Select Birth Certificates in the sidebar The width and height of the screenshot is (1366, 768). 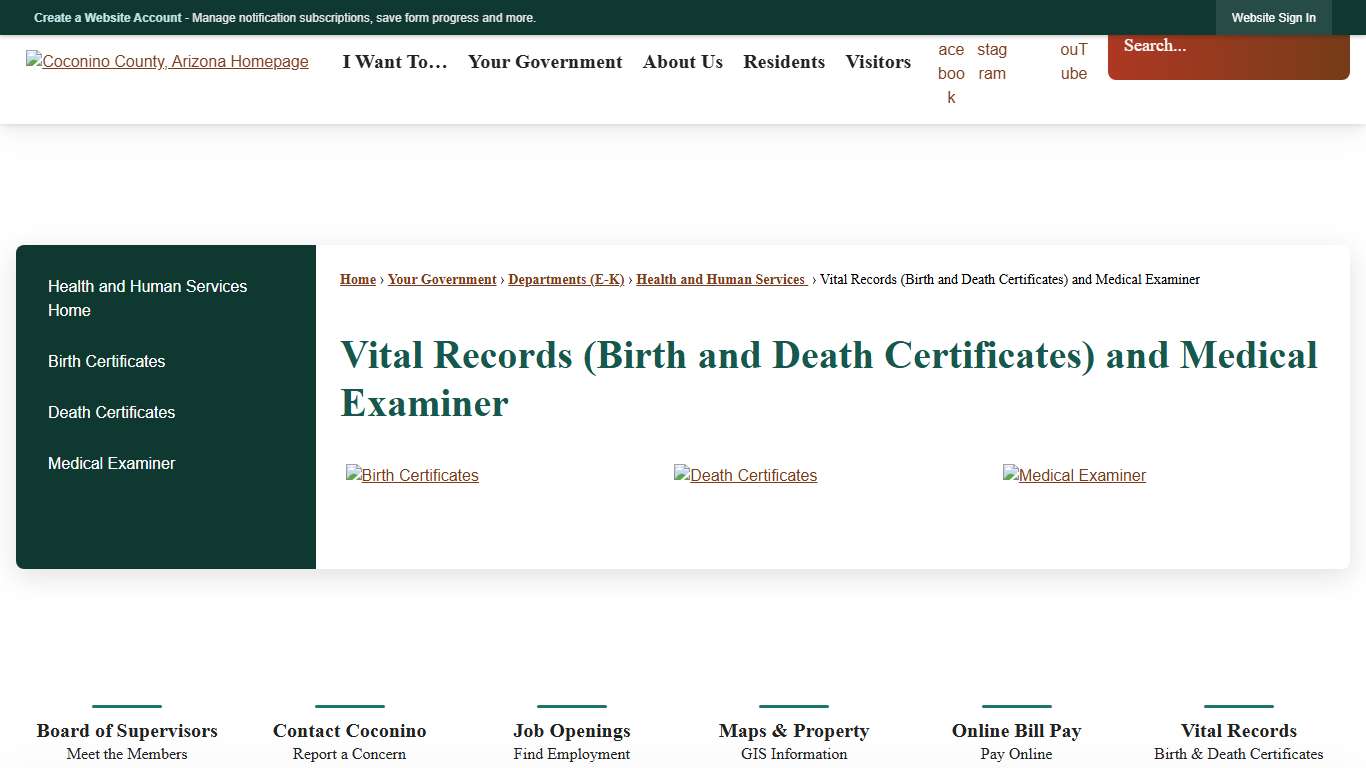106,361
